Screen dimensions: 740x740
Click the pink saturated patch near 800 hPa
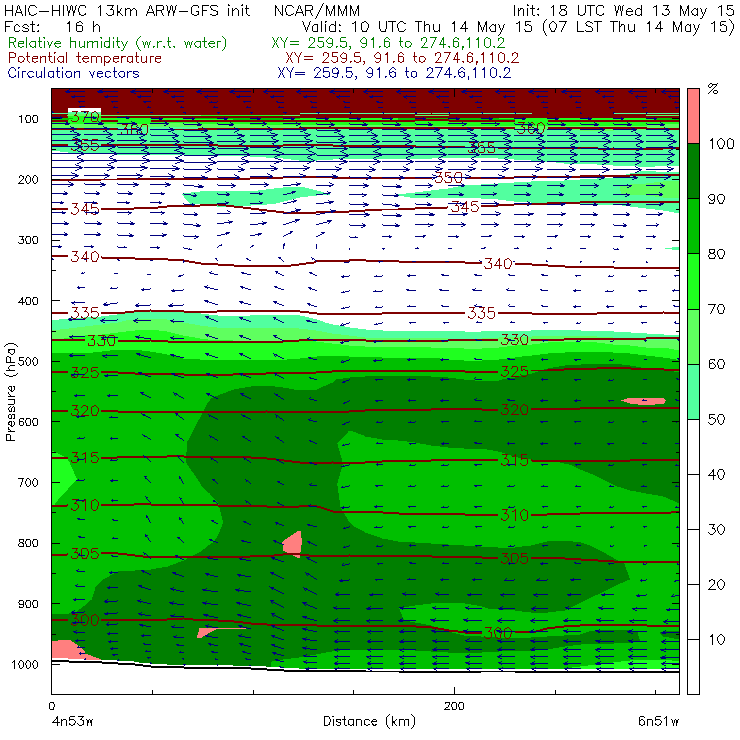[x=293, y=544]
